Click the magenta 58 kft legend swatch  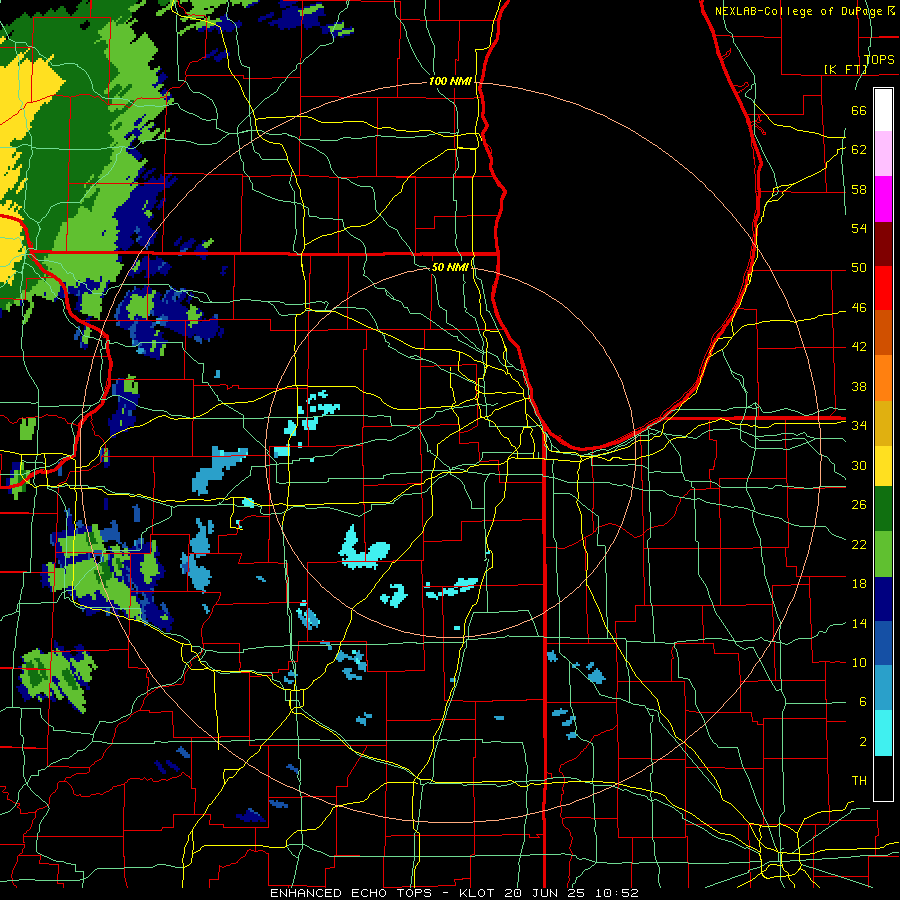[x=883, y=199]
